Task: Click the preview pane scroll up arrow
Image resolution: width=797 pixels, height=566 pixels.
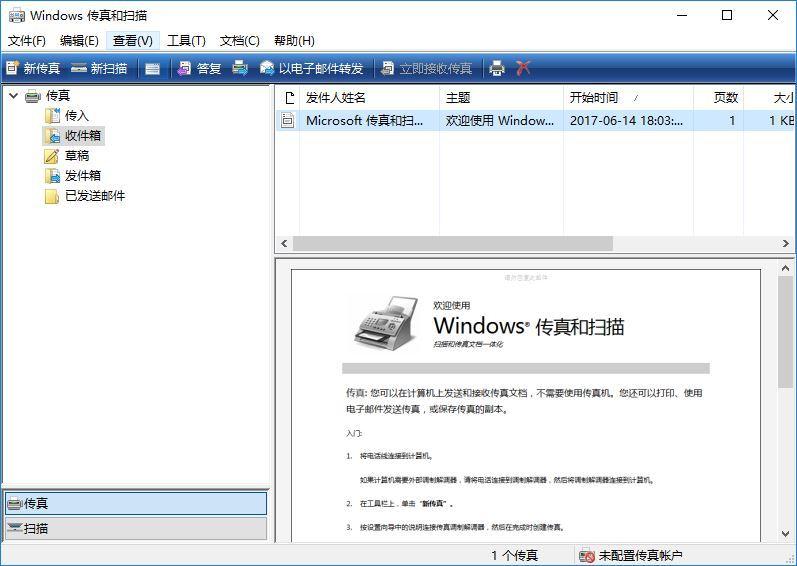Action: (786, 268)
